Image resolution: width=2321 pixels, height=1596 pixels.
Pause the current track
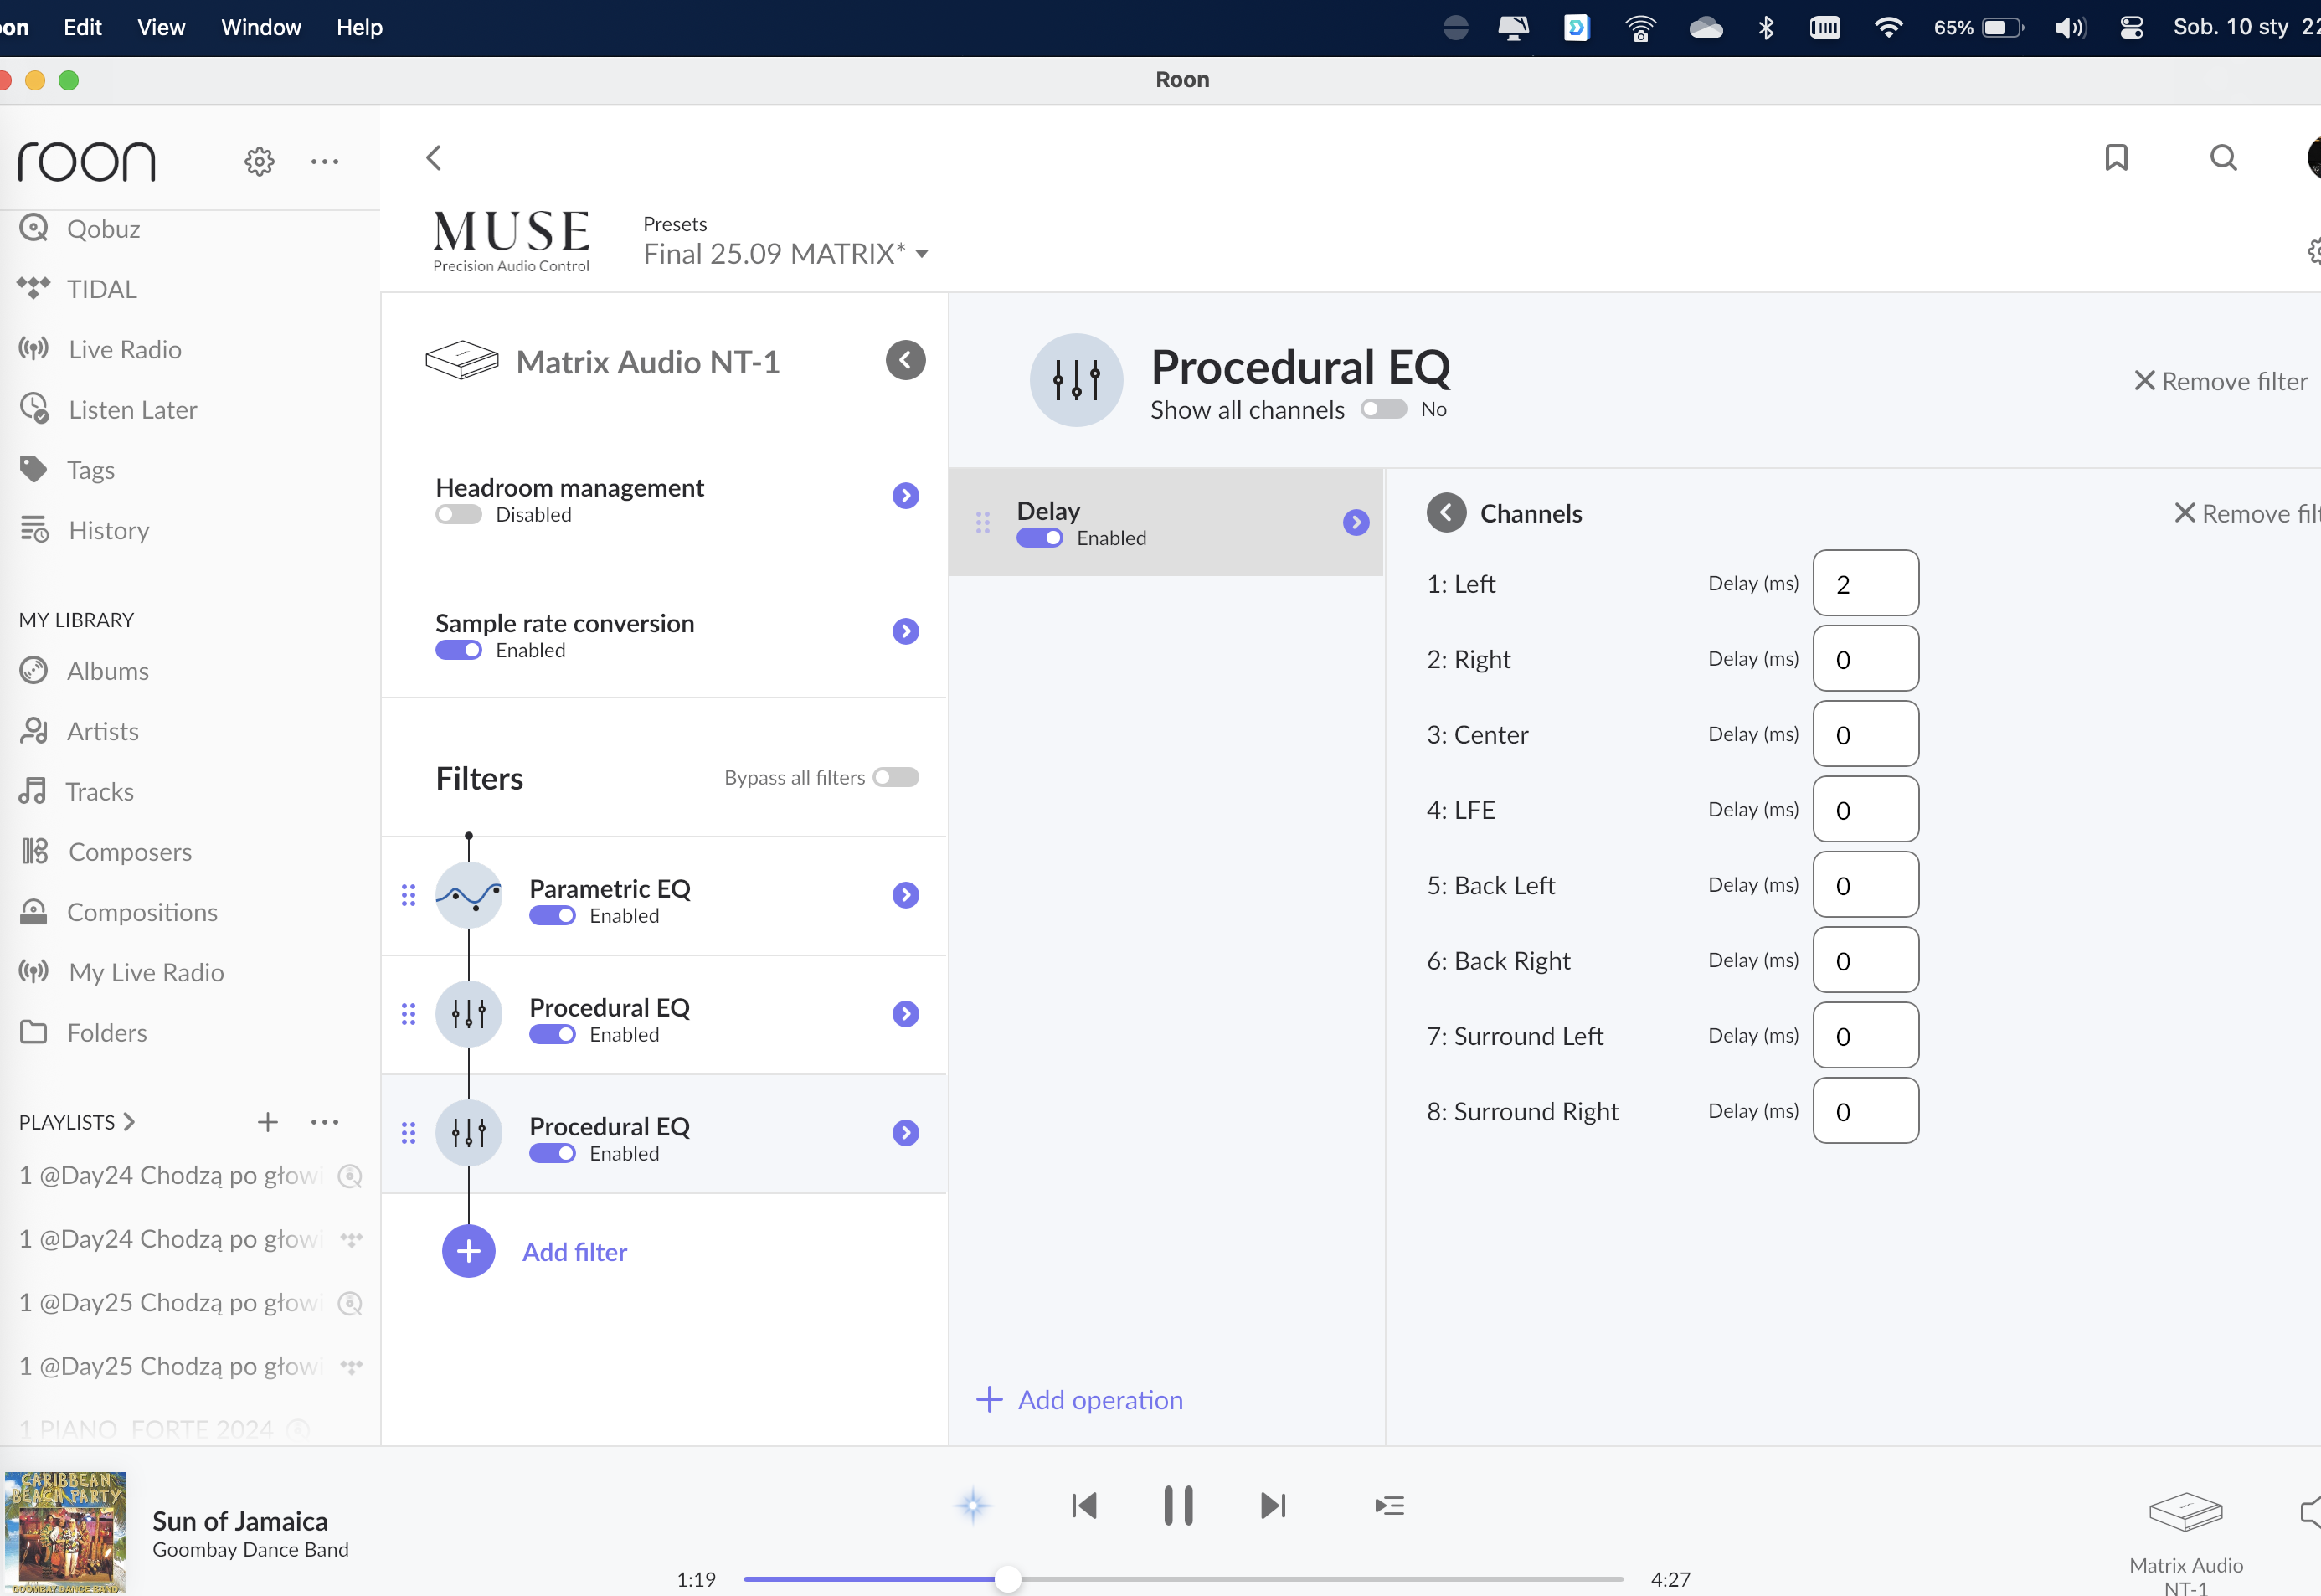click(x=1178, y=1505)
